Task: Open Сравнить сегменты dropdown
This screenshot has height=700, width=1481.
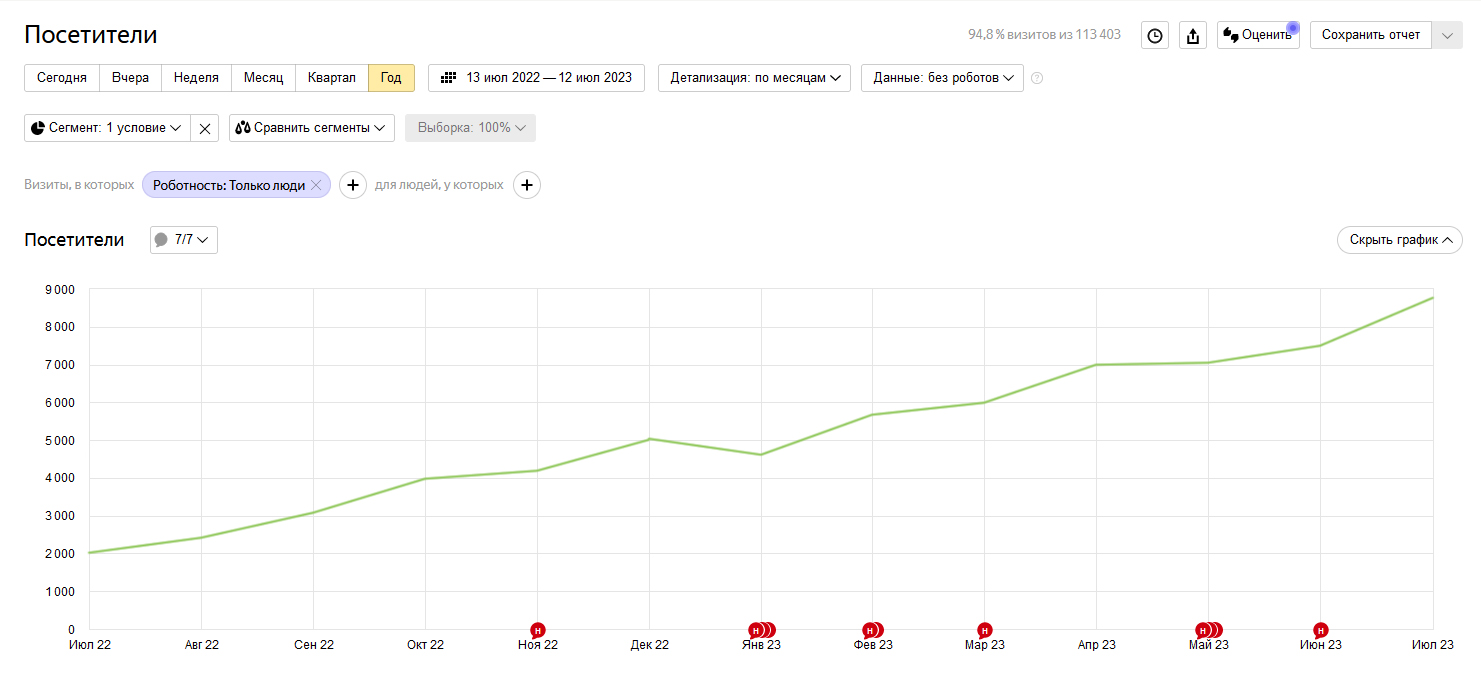Action: [x=312, y=128]
